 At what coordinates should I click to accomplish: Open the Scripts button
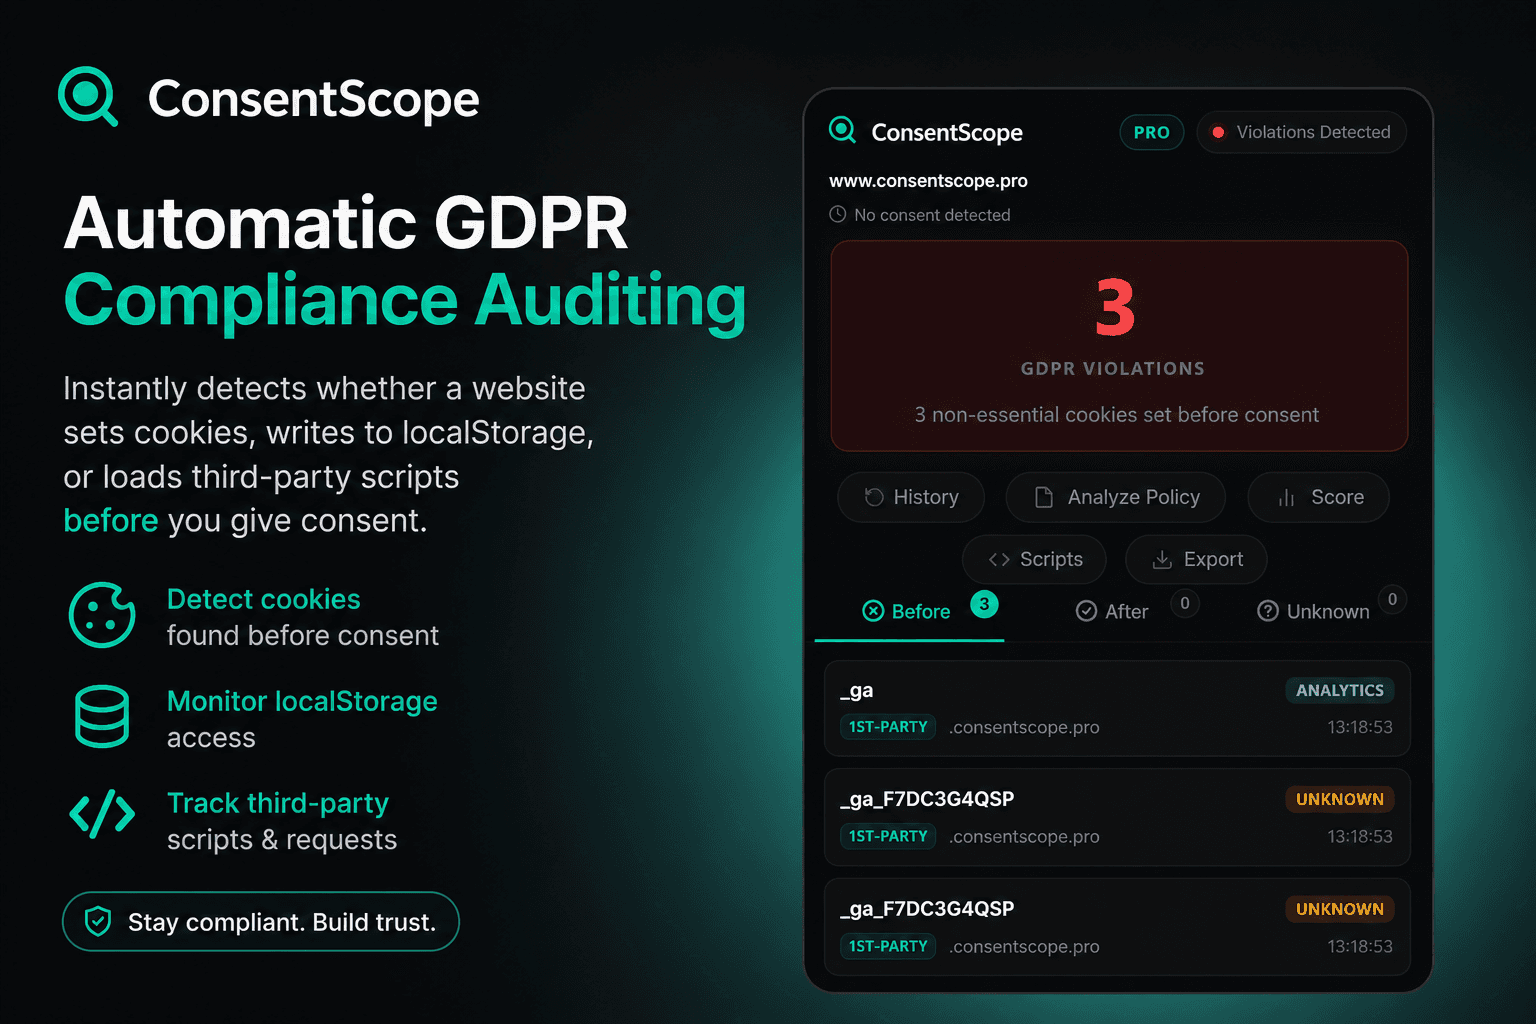tap(1034, 559)
